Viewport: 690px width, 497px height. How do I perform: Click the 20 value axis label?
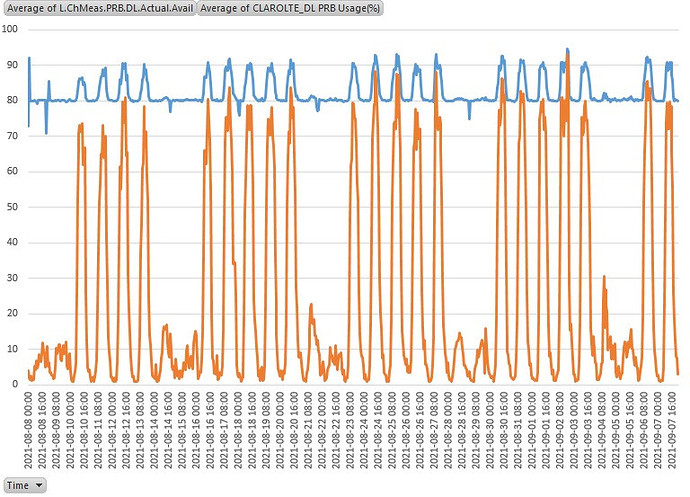click(12, 313)
